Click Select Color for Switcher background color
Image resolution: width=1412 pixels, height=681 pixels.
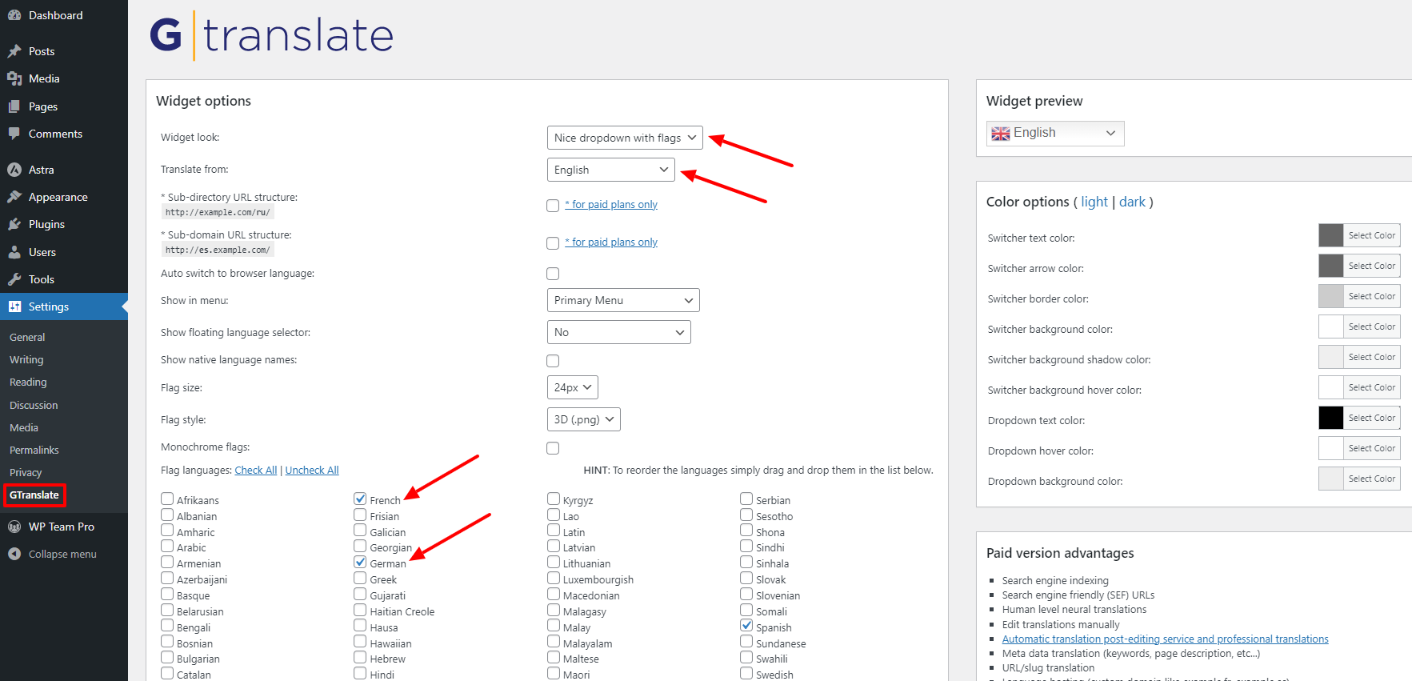coord(1372,327)
